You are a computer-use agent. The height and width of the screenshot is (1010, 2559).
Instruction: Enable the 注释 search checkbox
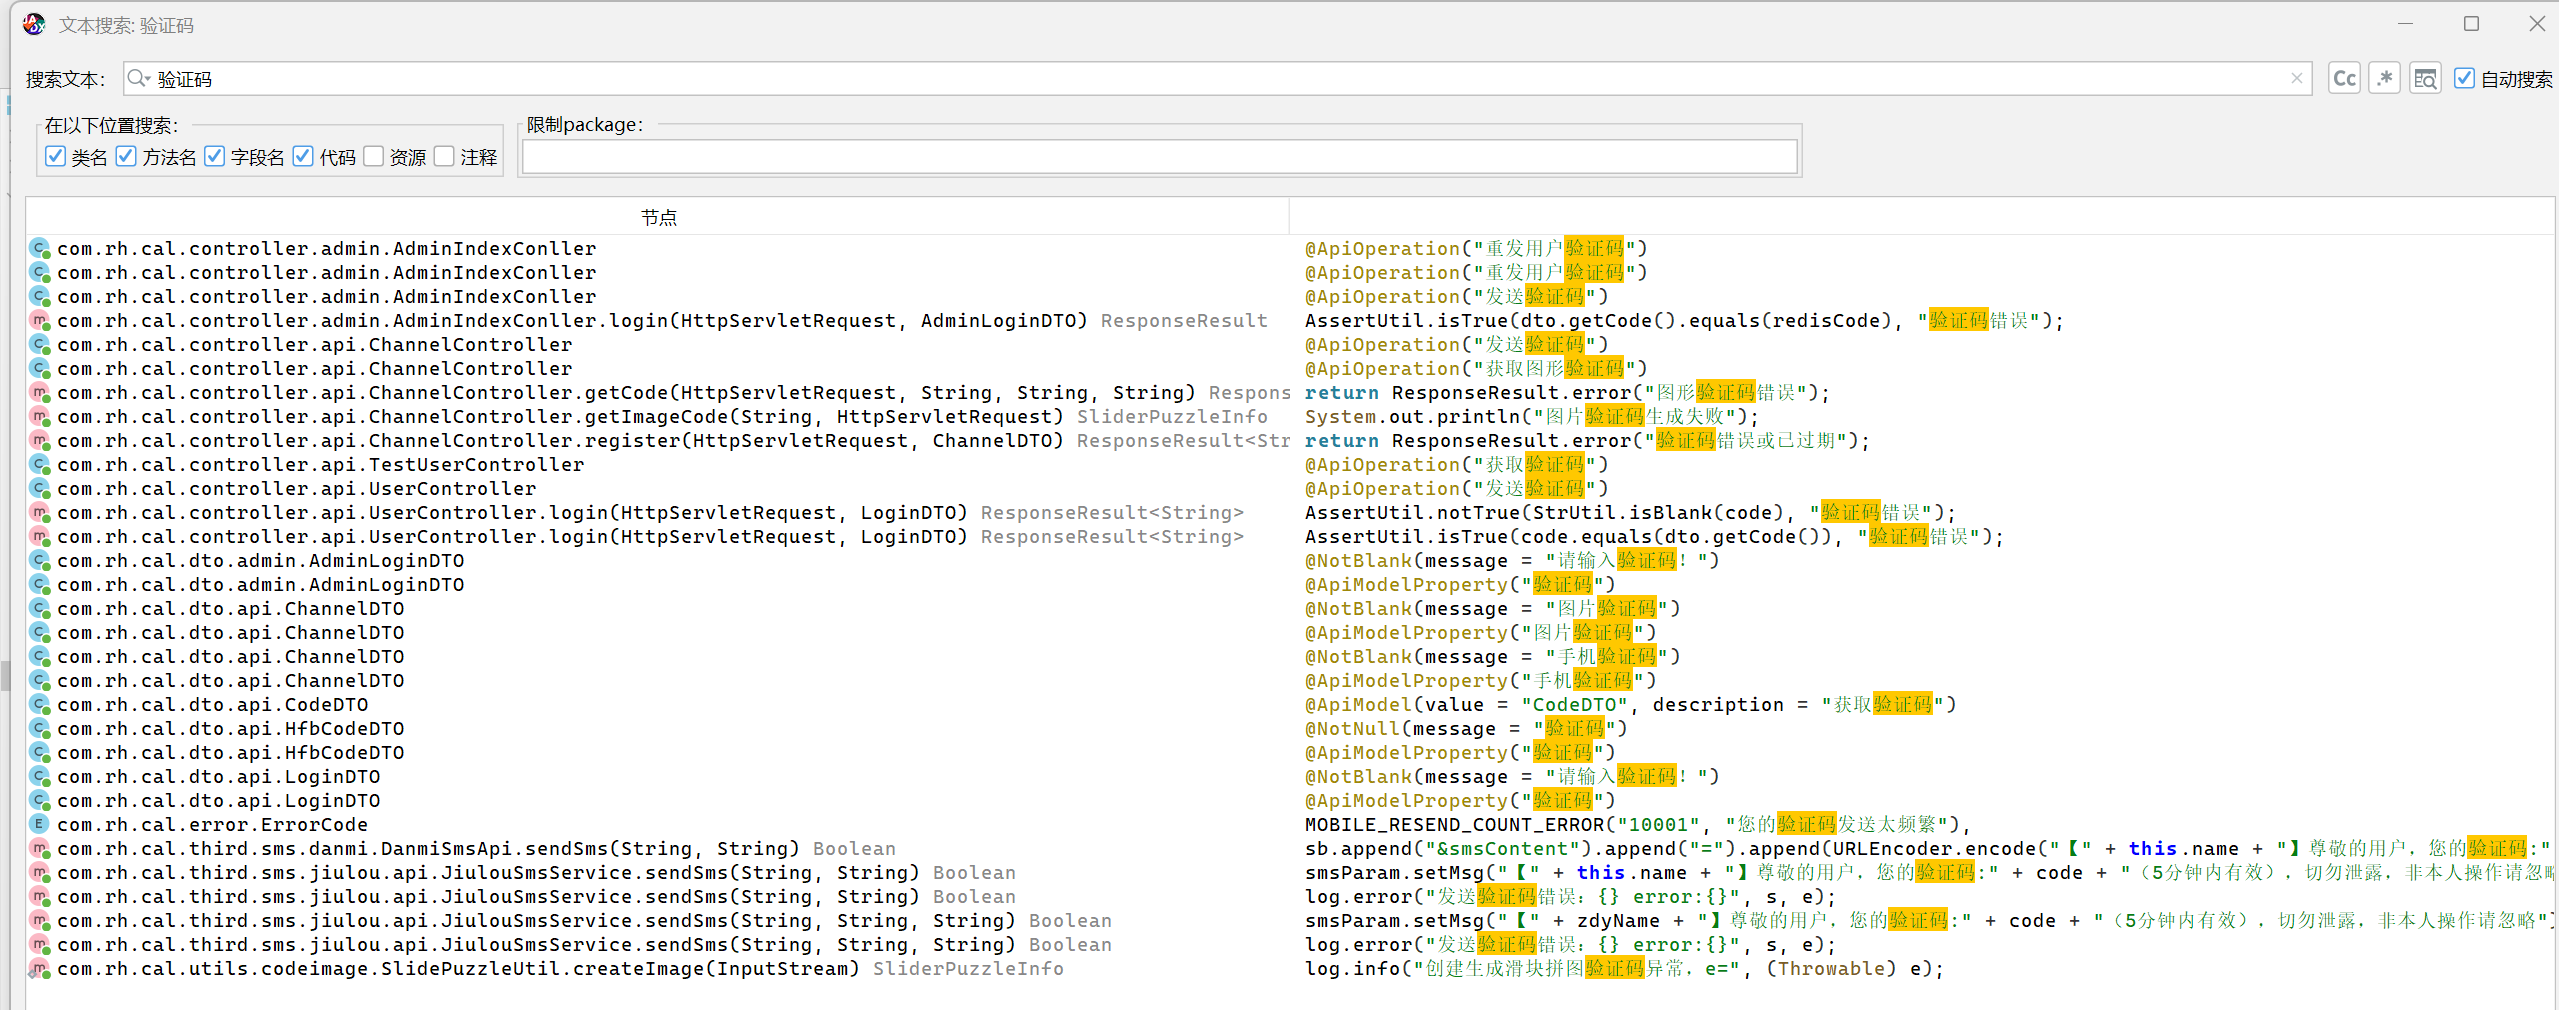(x=445, y=157)
